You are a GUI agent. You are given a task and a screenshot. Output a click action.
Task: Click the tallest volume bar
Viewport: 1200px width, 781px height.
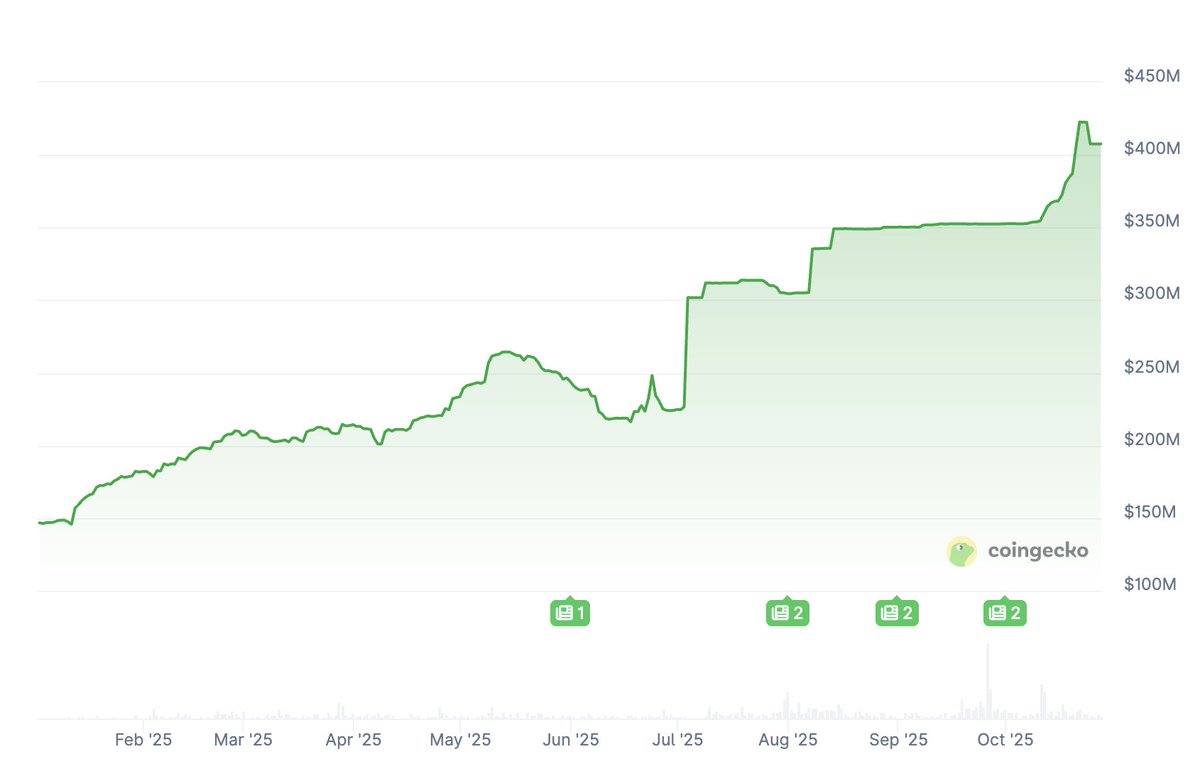click(x=988, y=680)
